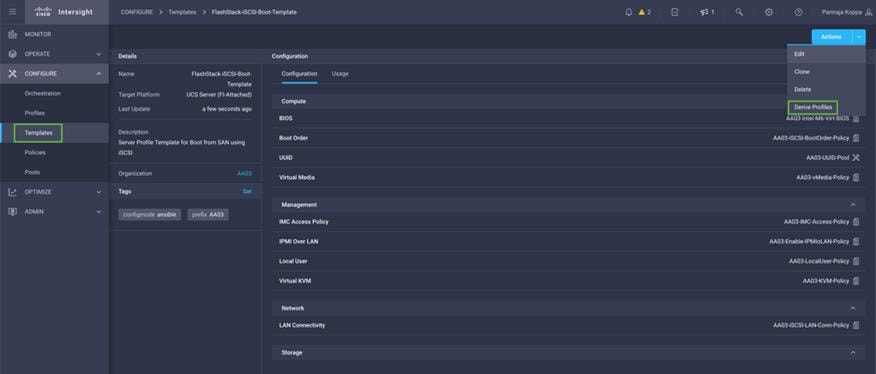
Task: View AA03-KVM-Policy detail icon
Action: (x=855, y=281)
